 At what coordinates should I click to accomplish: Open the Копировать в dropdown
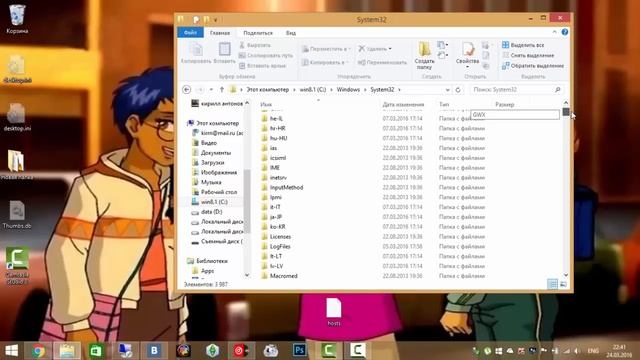(325, 62)
